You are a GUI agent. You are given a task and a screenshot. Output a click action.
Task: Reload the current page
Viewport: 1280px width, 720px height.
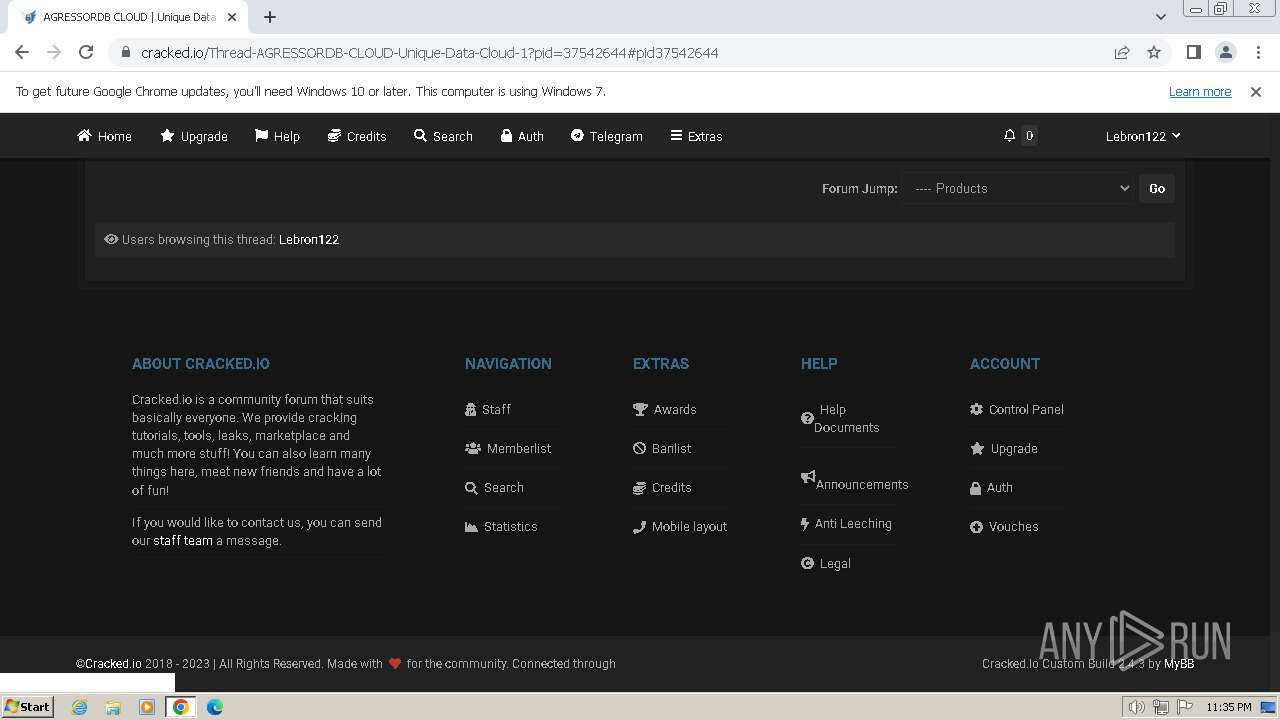point(86,52)
